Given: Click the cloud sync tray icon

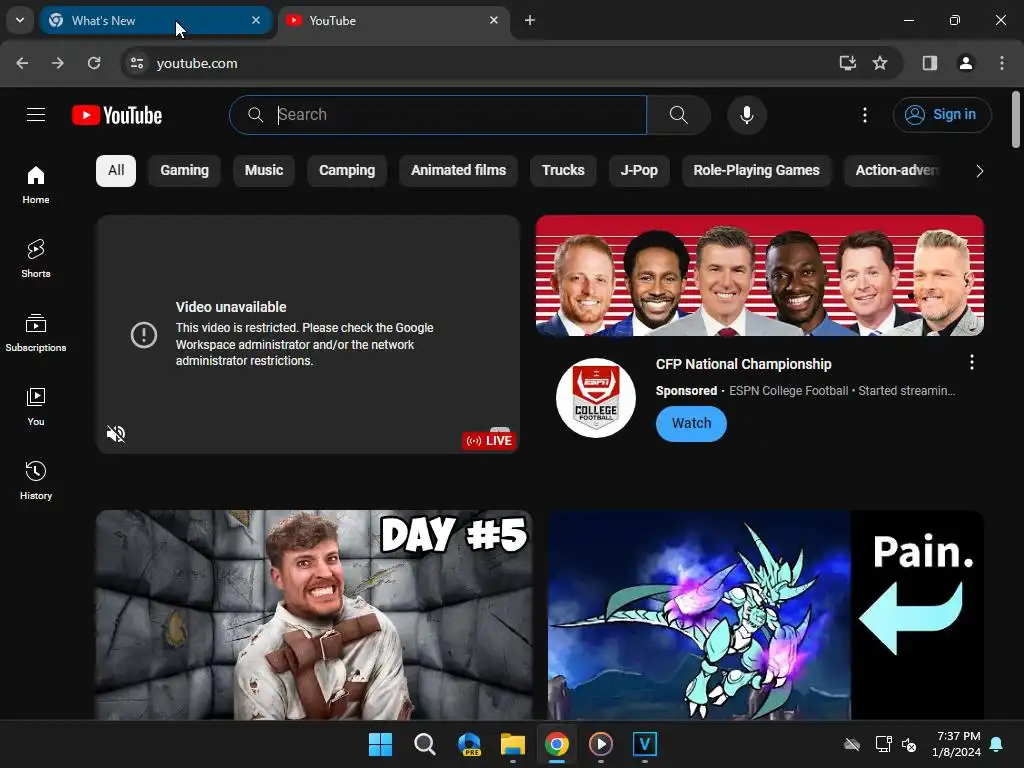Looking at the screenshot, I should click(852, 744).
